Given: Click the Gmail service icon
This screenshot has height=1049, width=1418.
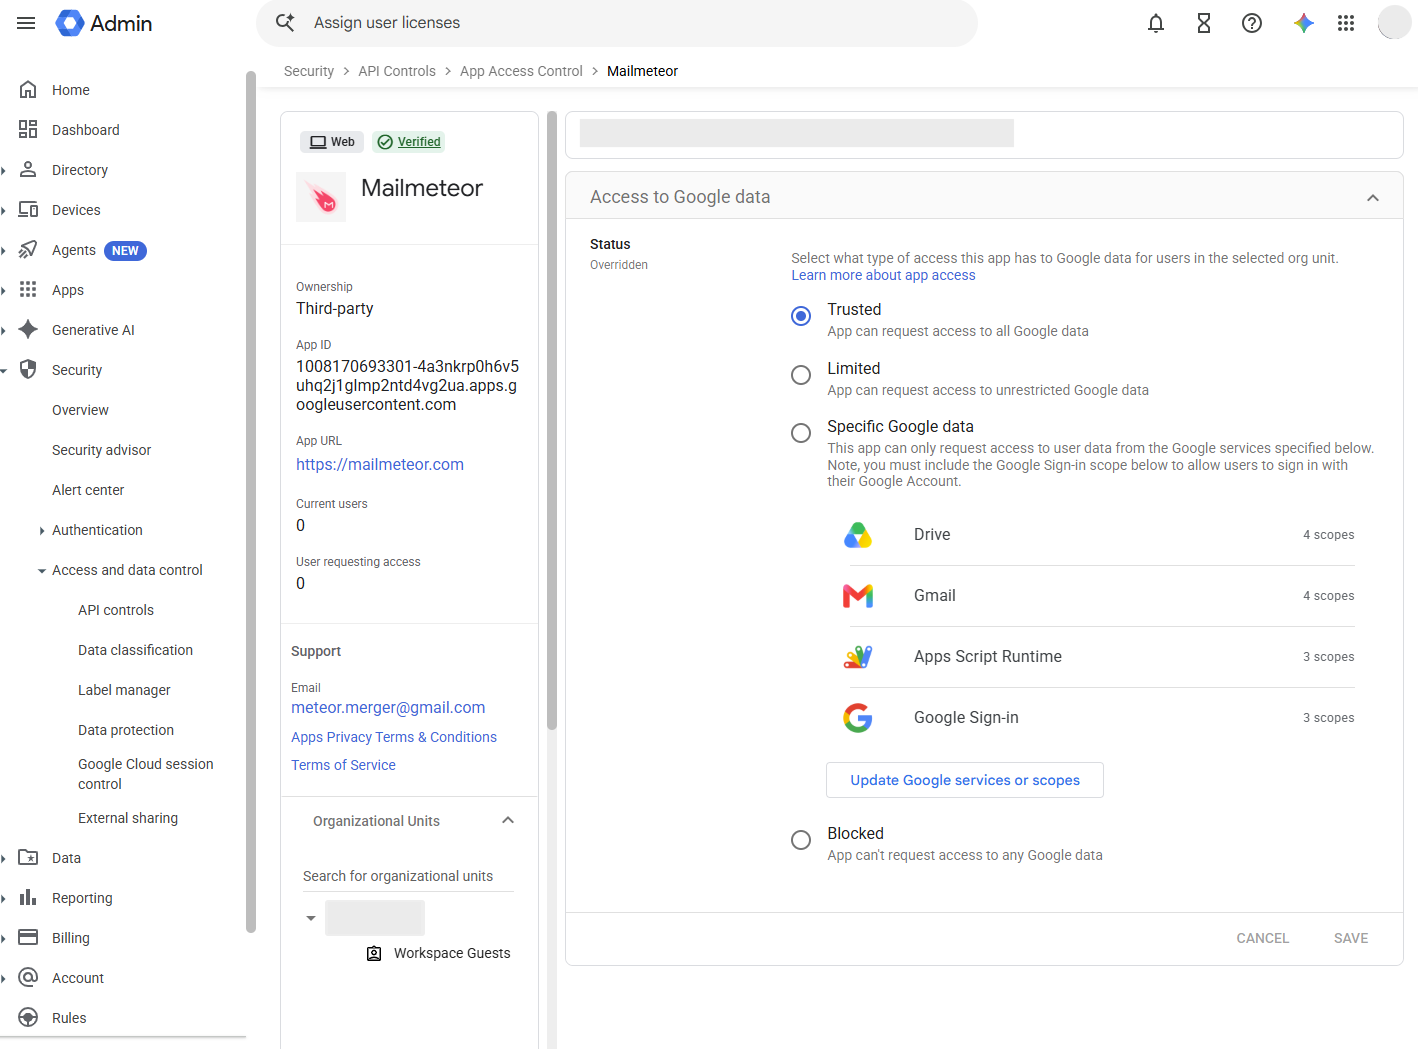Looking at the screenshot, I should 858,596.
